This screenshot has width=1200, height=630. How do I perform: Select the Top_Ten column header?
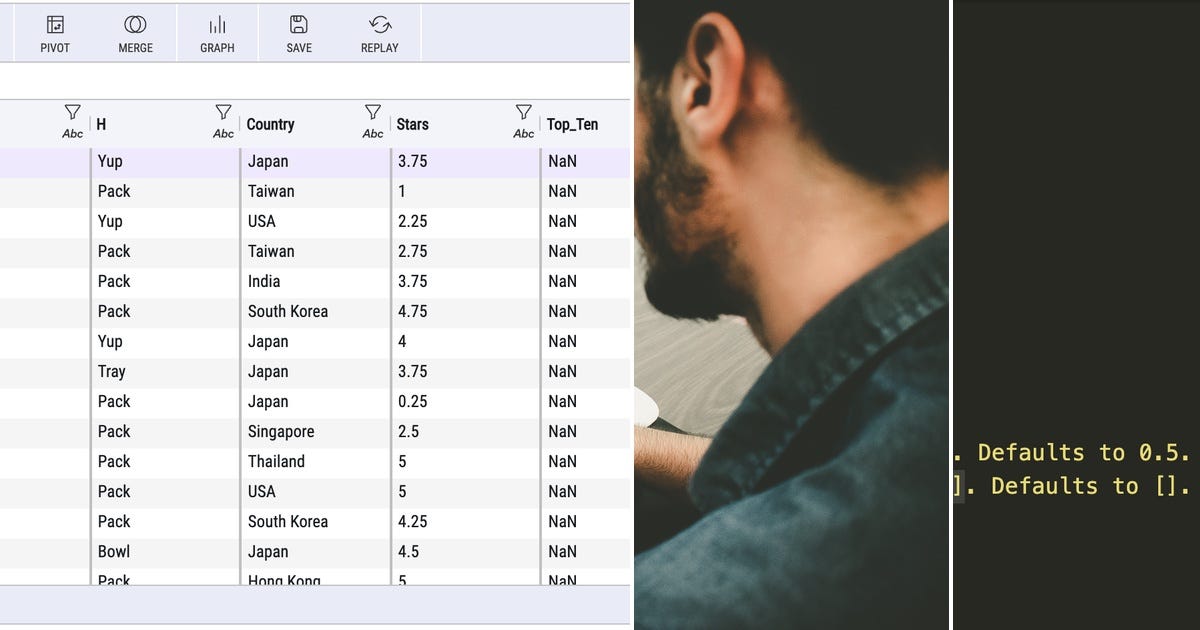572,125
